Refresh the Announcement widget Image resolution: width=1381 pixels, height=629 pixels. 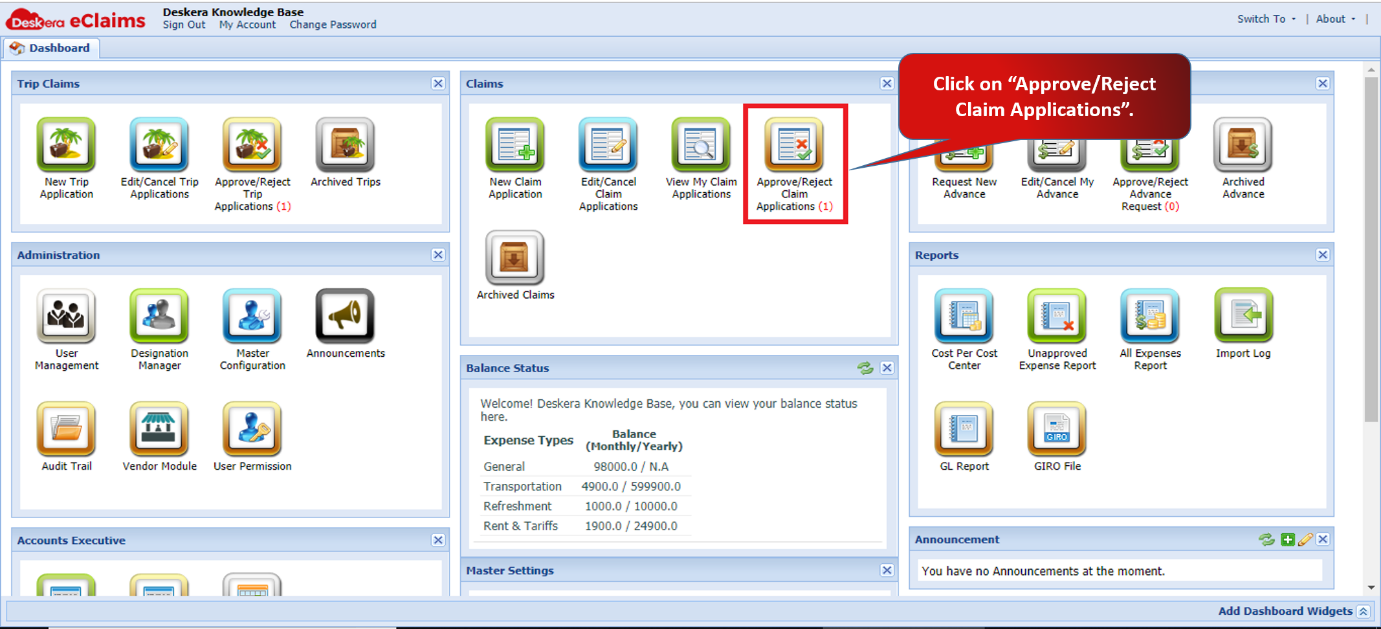tap(1267, 539)
